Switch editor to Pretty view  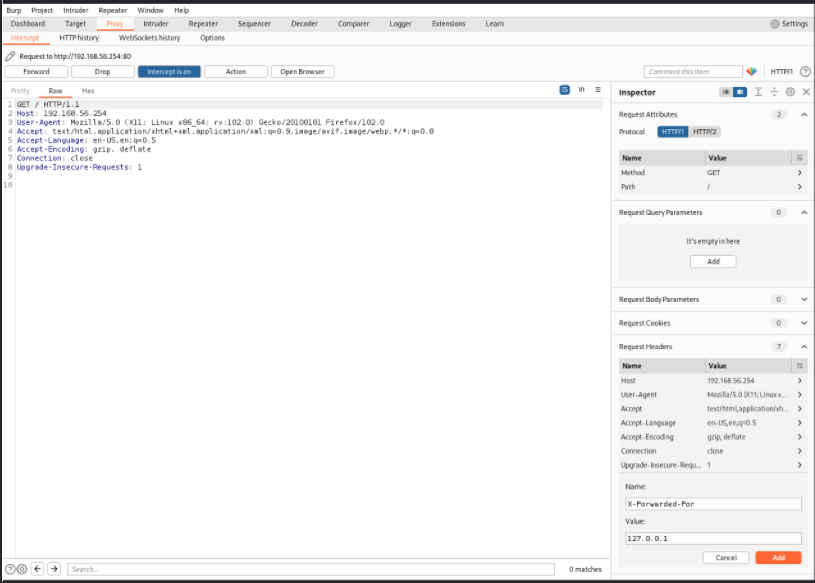pyautogui.click(x=20, y=91)
